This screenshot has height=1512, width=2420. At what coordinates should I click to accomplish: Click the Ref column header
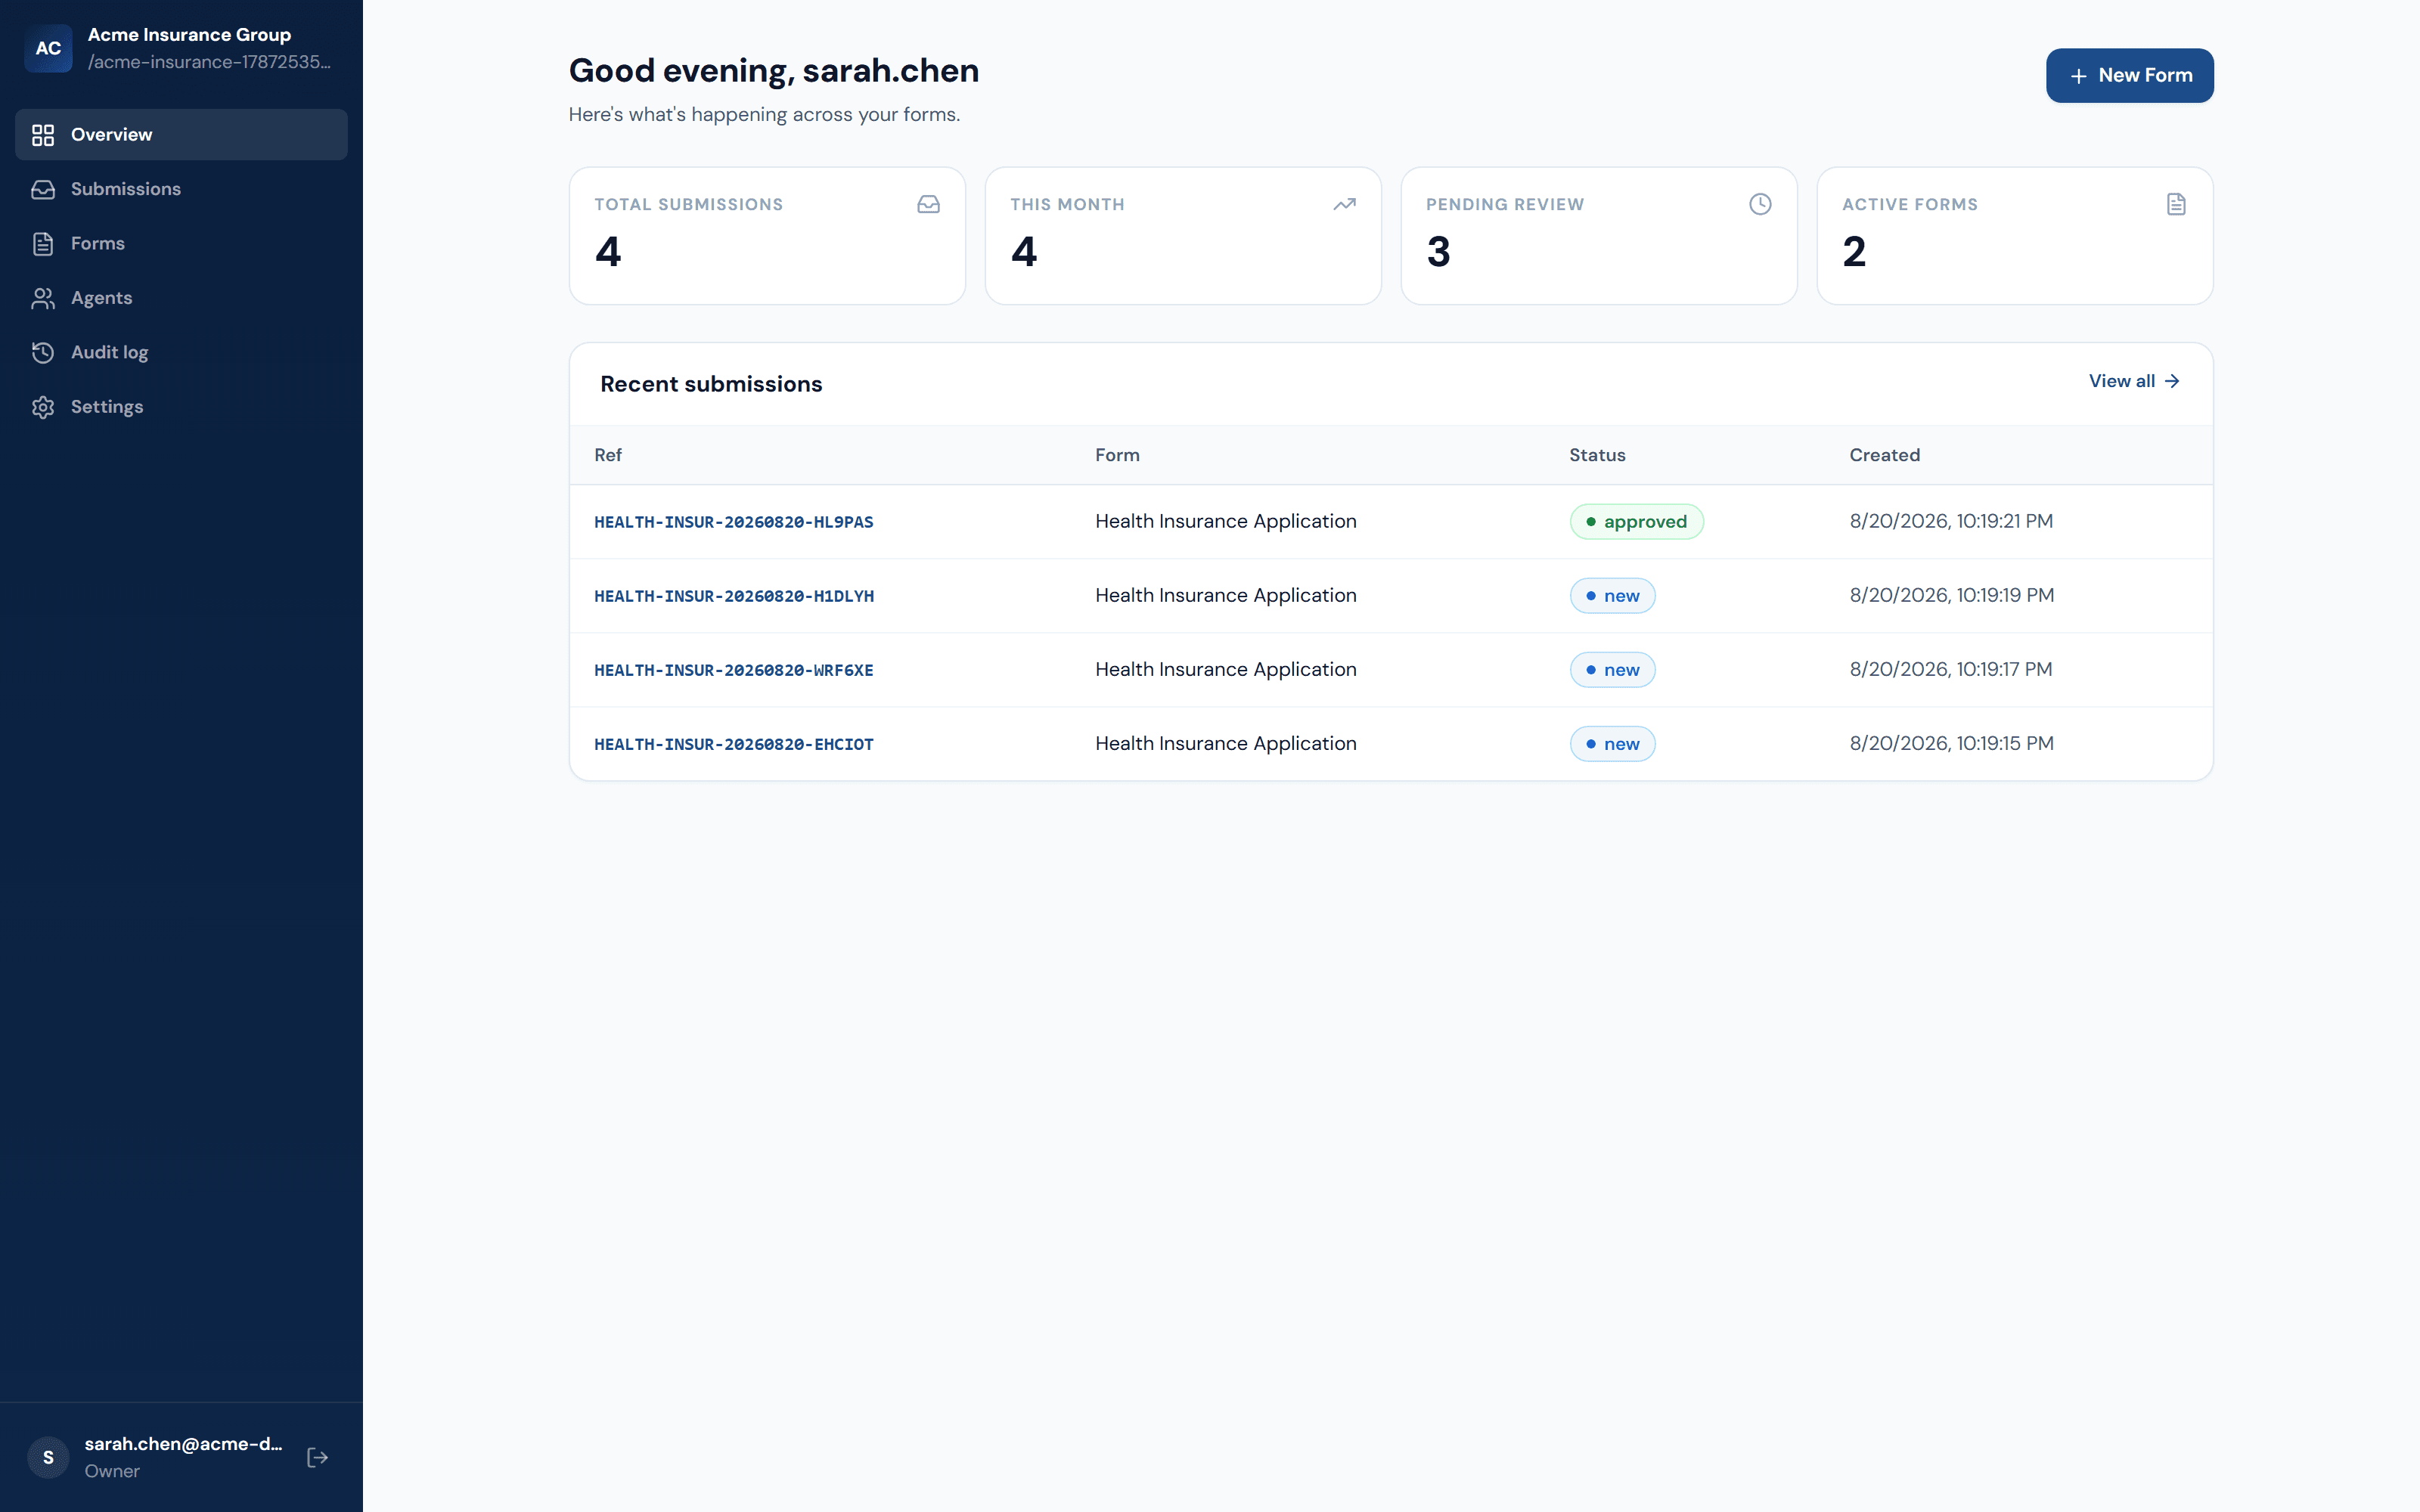607,455
